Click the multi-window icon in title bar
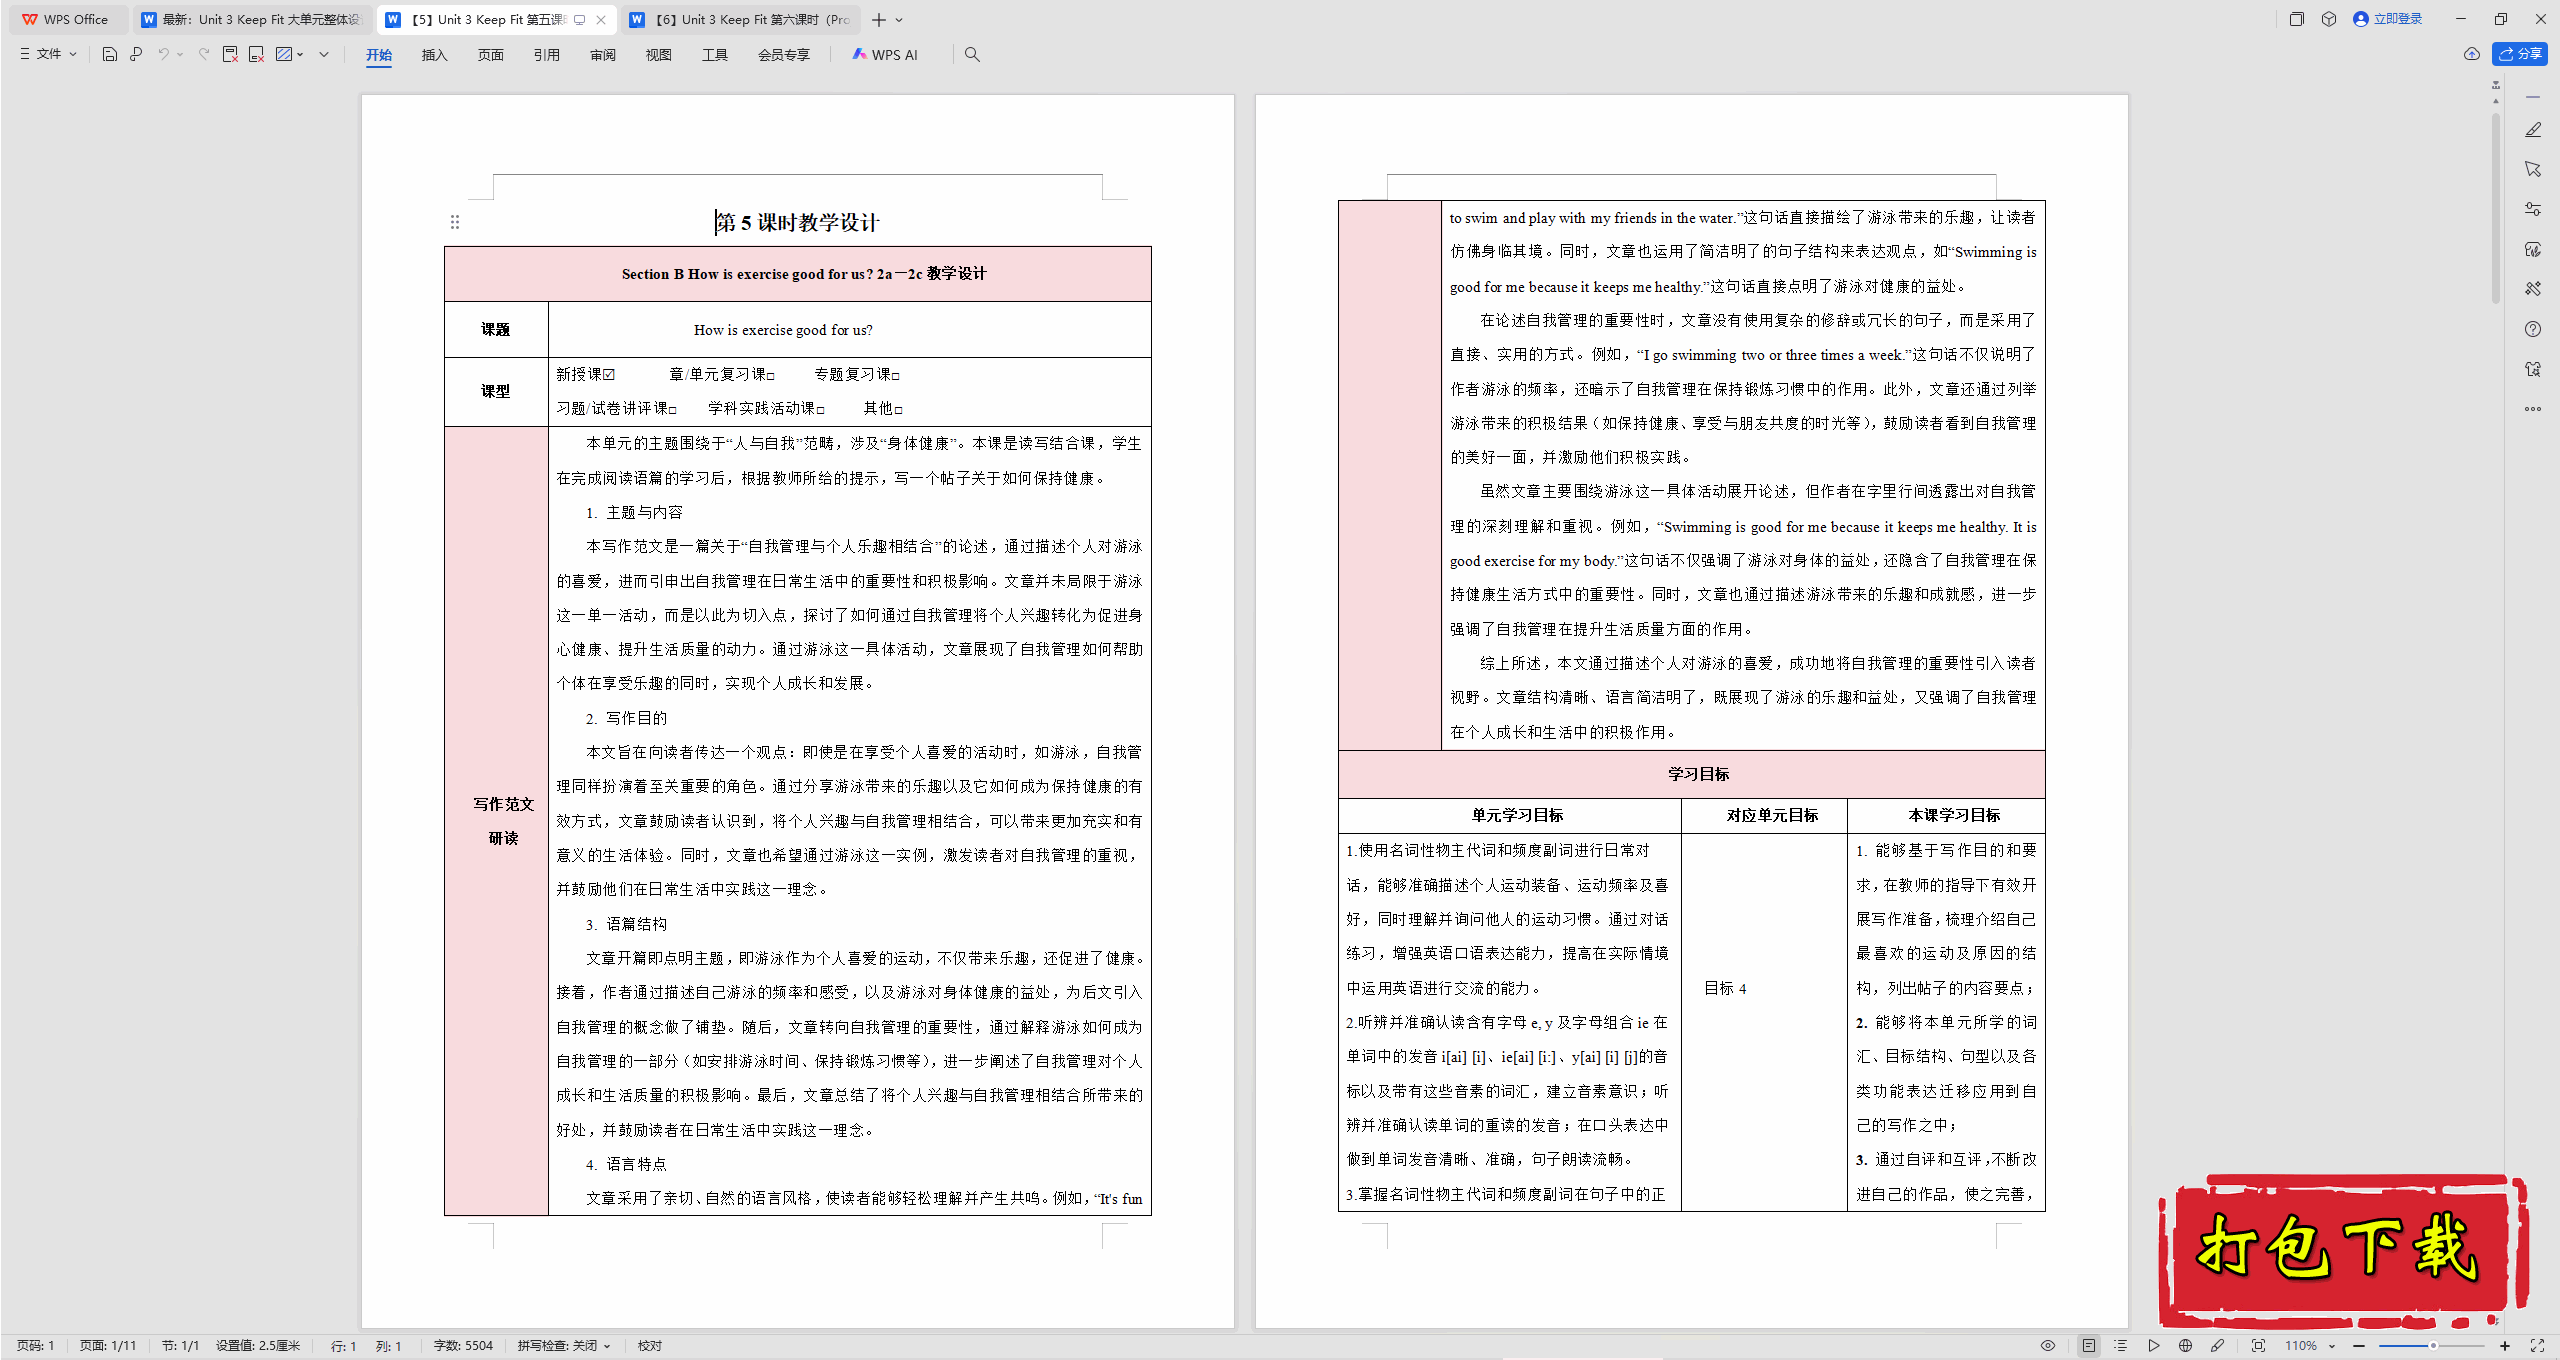Image resolution: width=2560 pixels, height=1360 pixels. point(2297,19)
